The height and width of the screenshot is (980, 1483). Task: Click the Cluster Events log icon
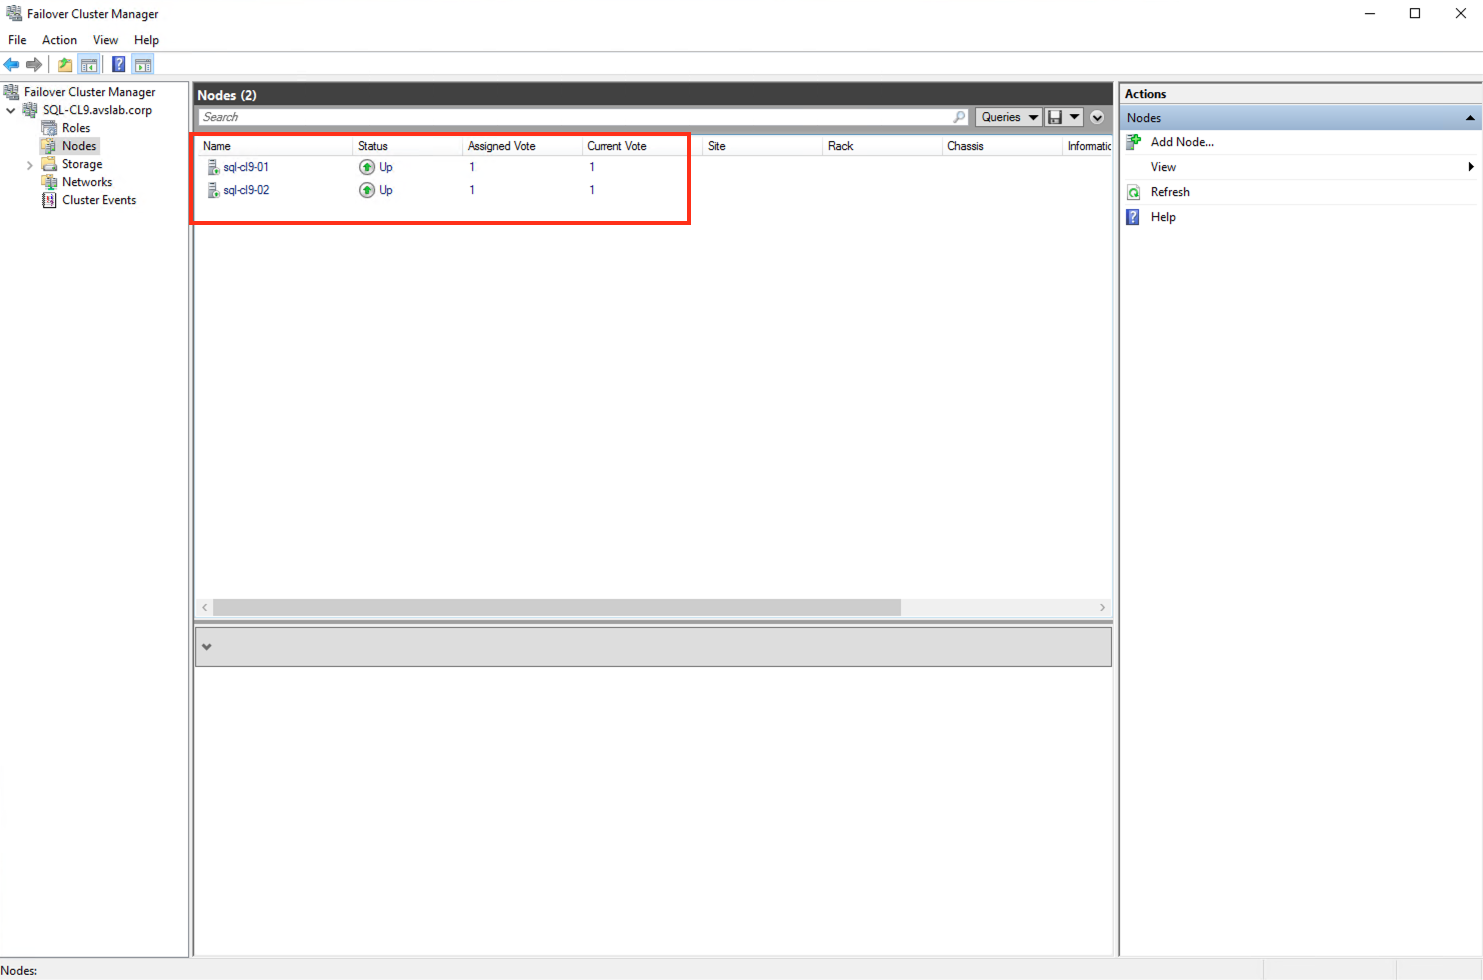(49, 200)
